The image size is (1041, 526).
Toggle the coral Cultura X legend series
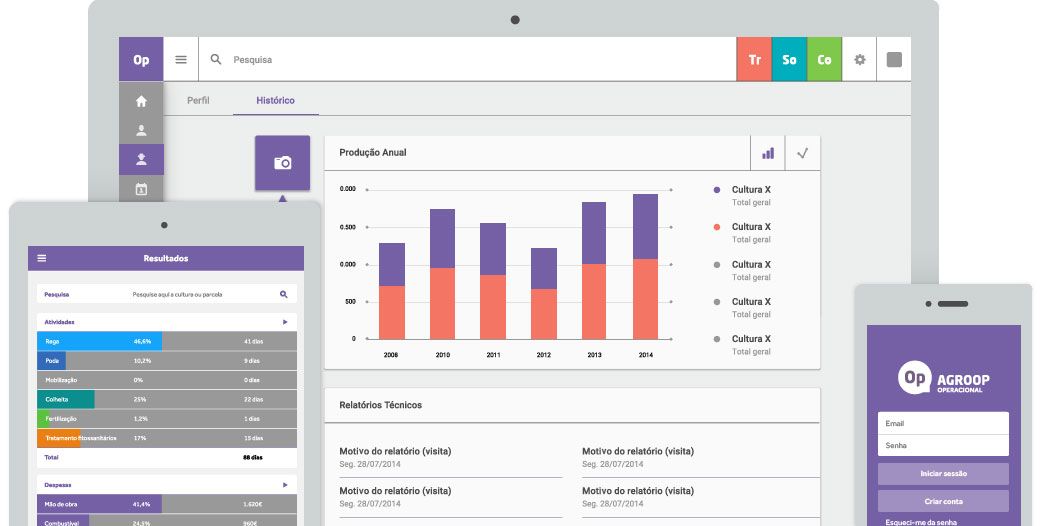(717, 227)
